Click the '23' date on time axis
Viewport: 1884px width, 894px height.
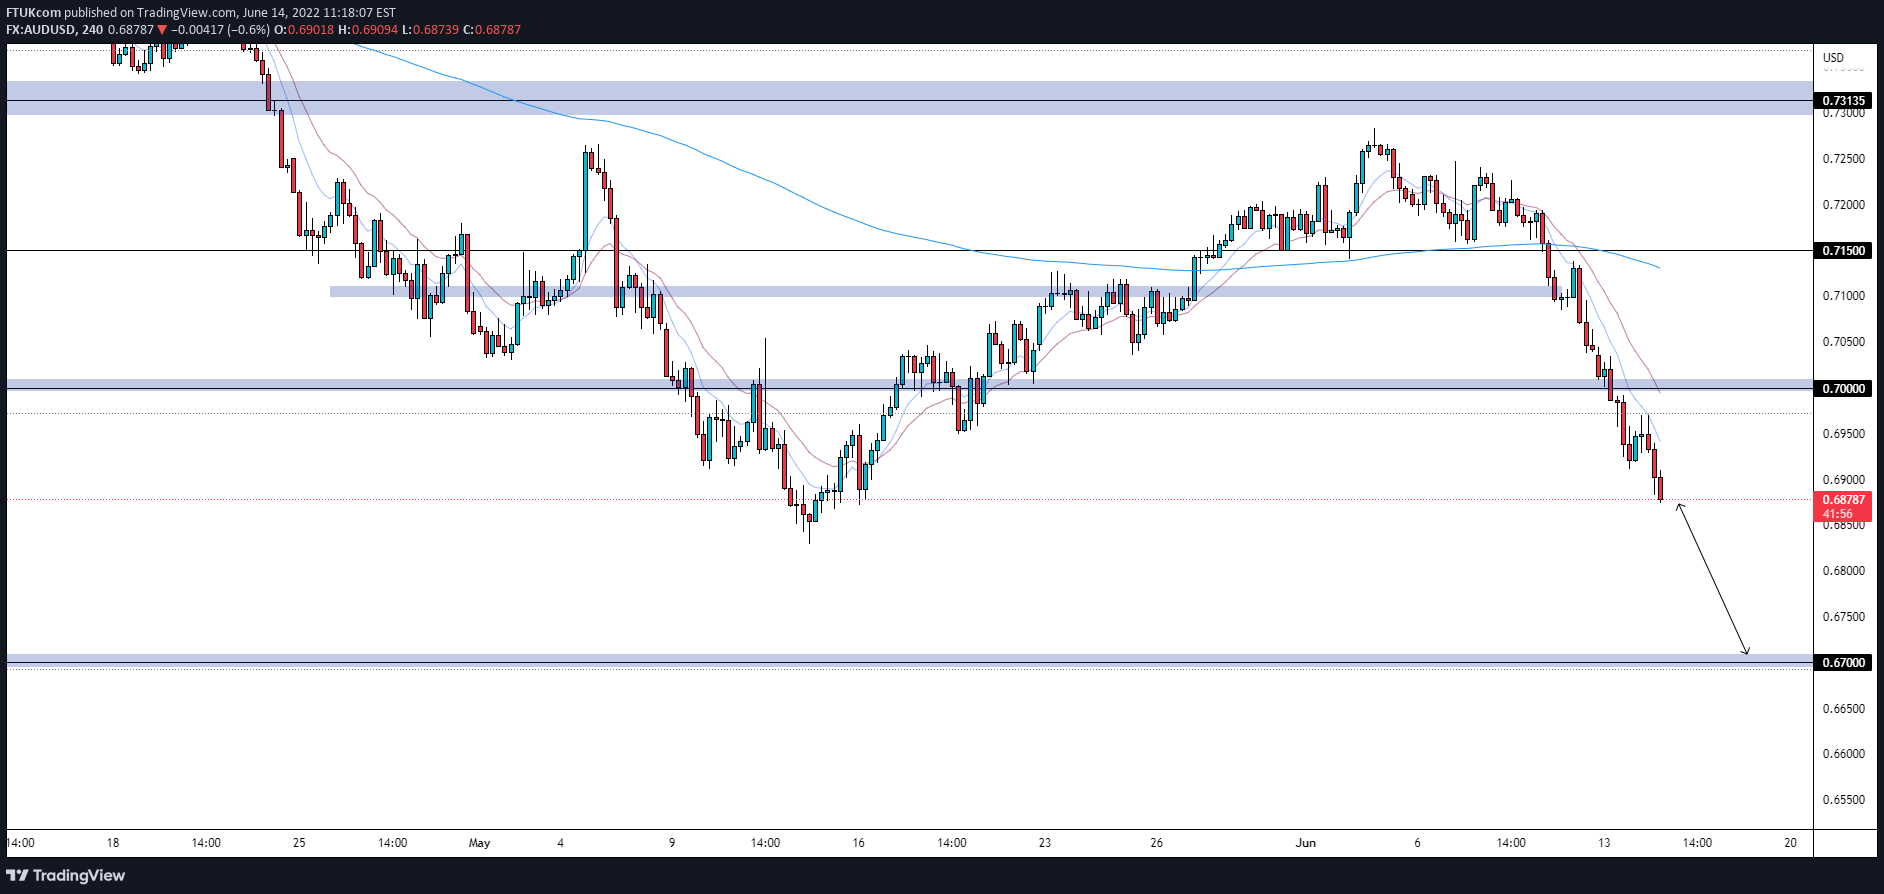pyautogui.click(x=1045, y=843)
